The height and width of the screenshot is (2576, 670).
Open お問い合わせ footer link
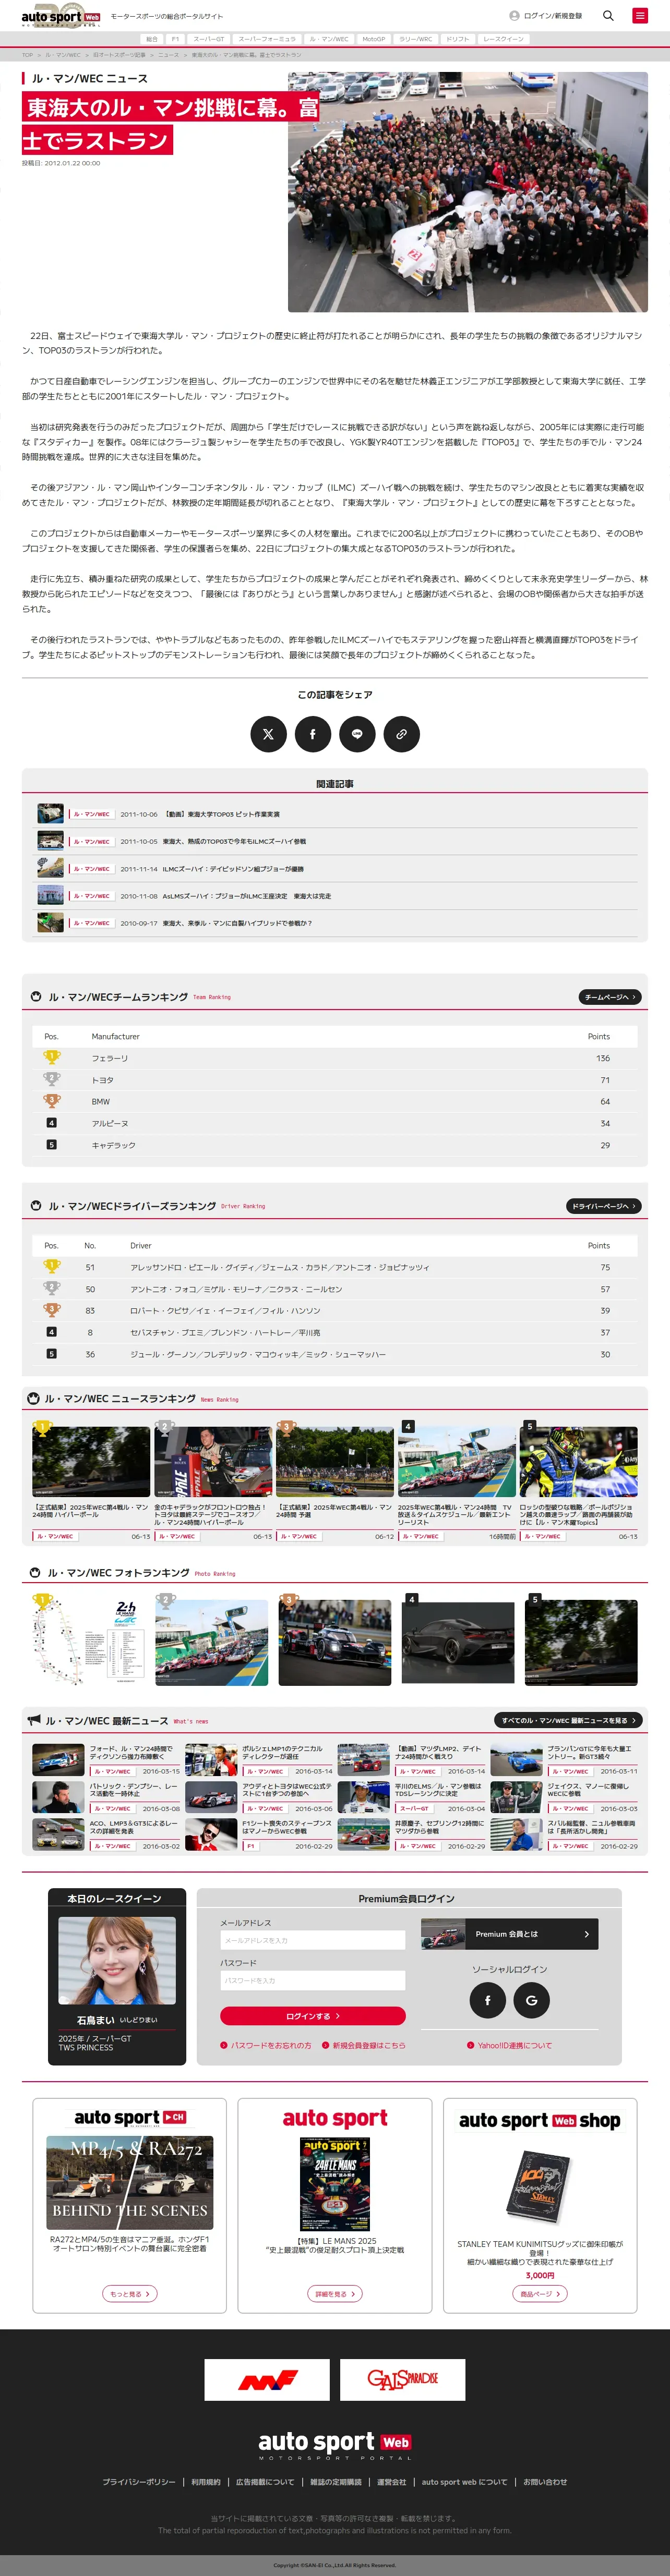coord(545,2481)
